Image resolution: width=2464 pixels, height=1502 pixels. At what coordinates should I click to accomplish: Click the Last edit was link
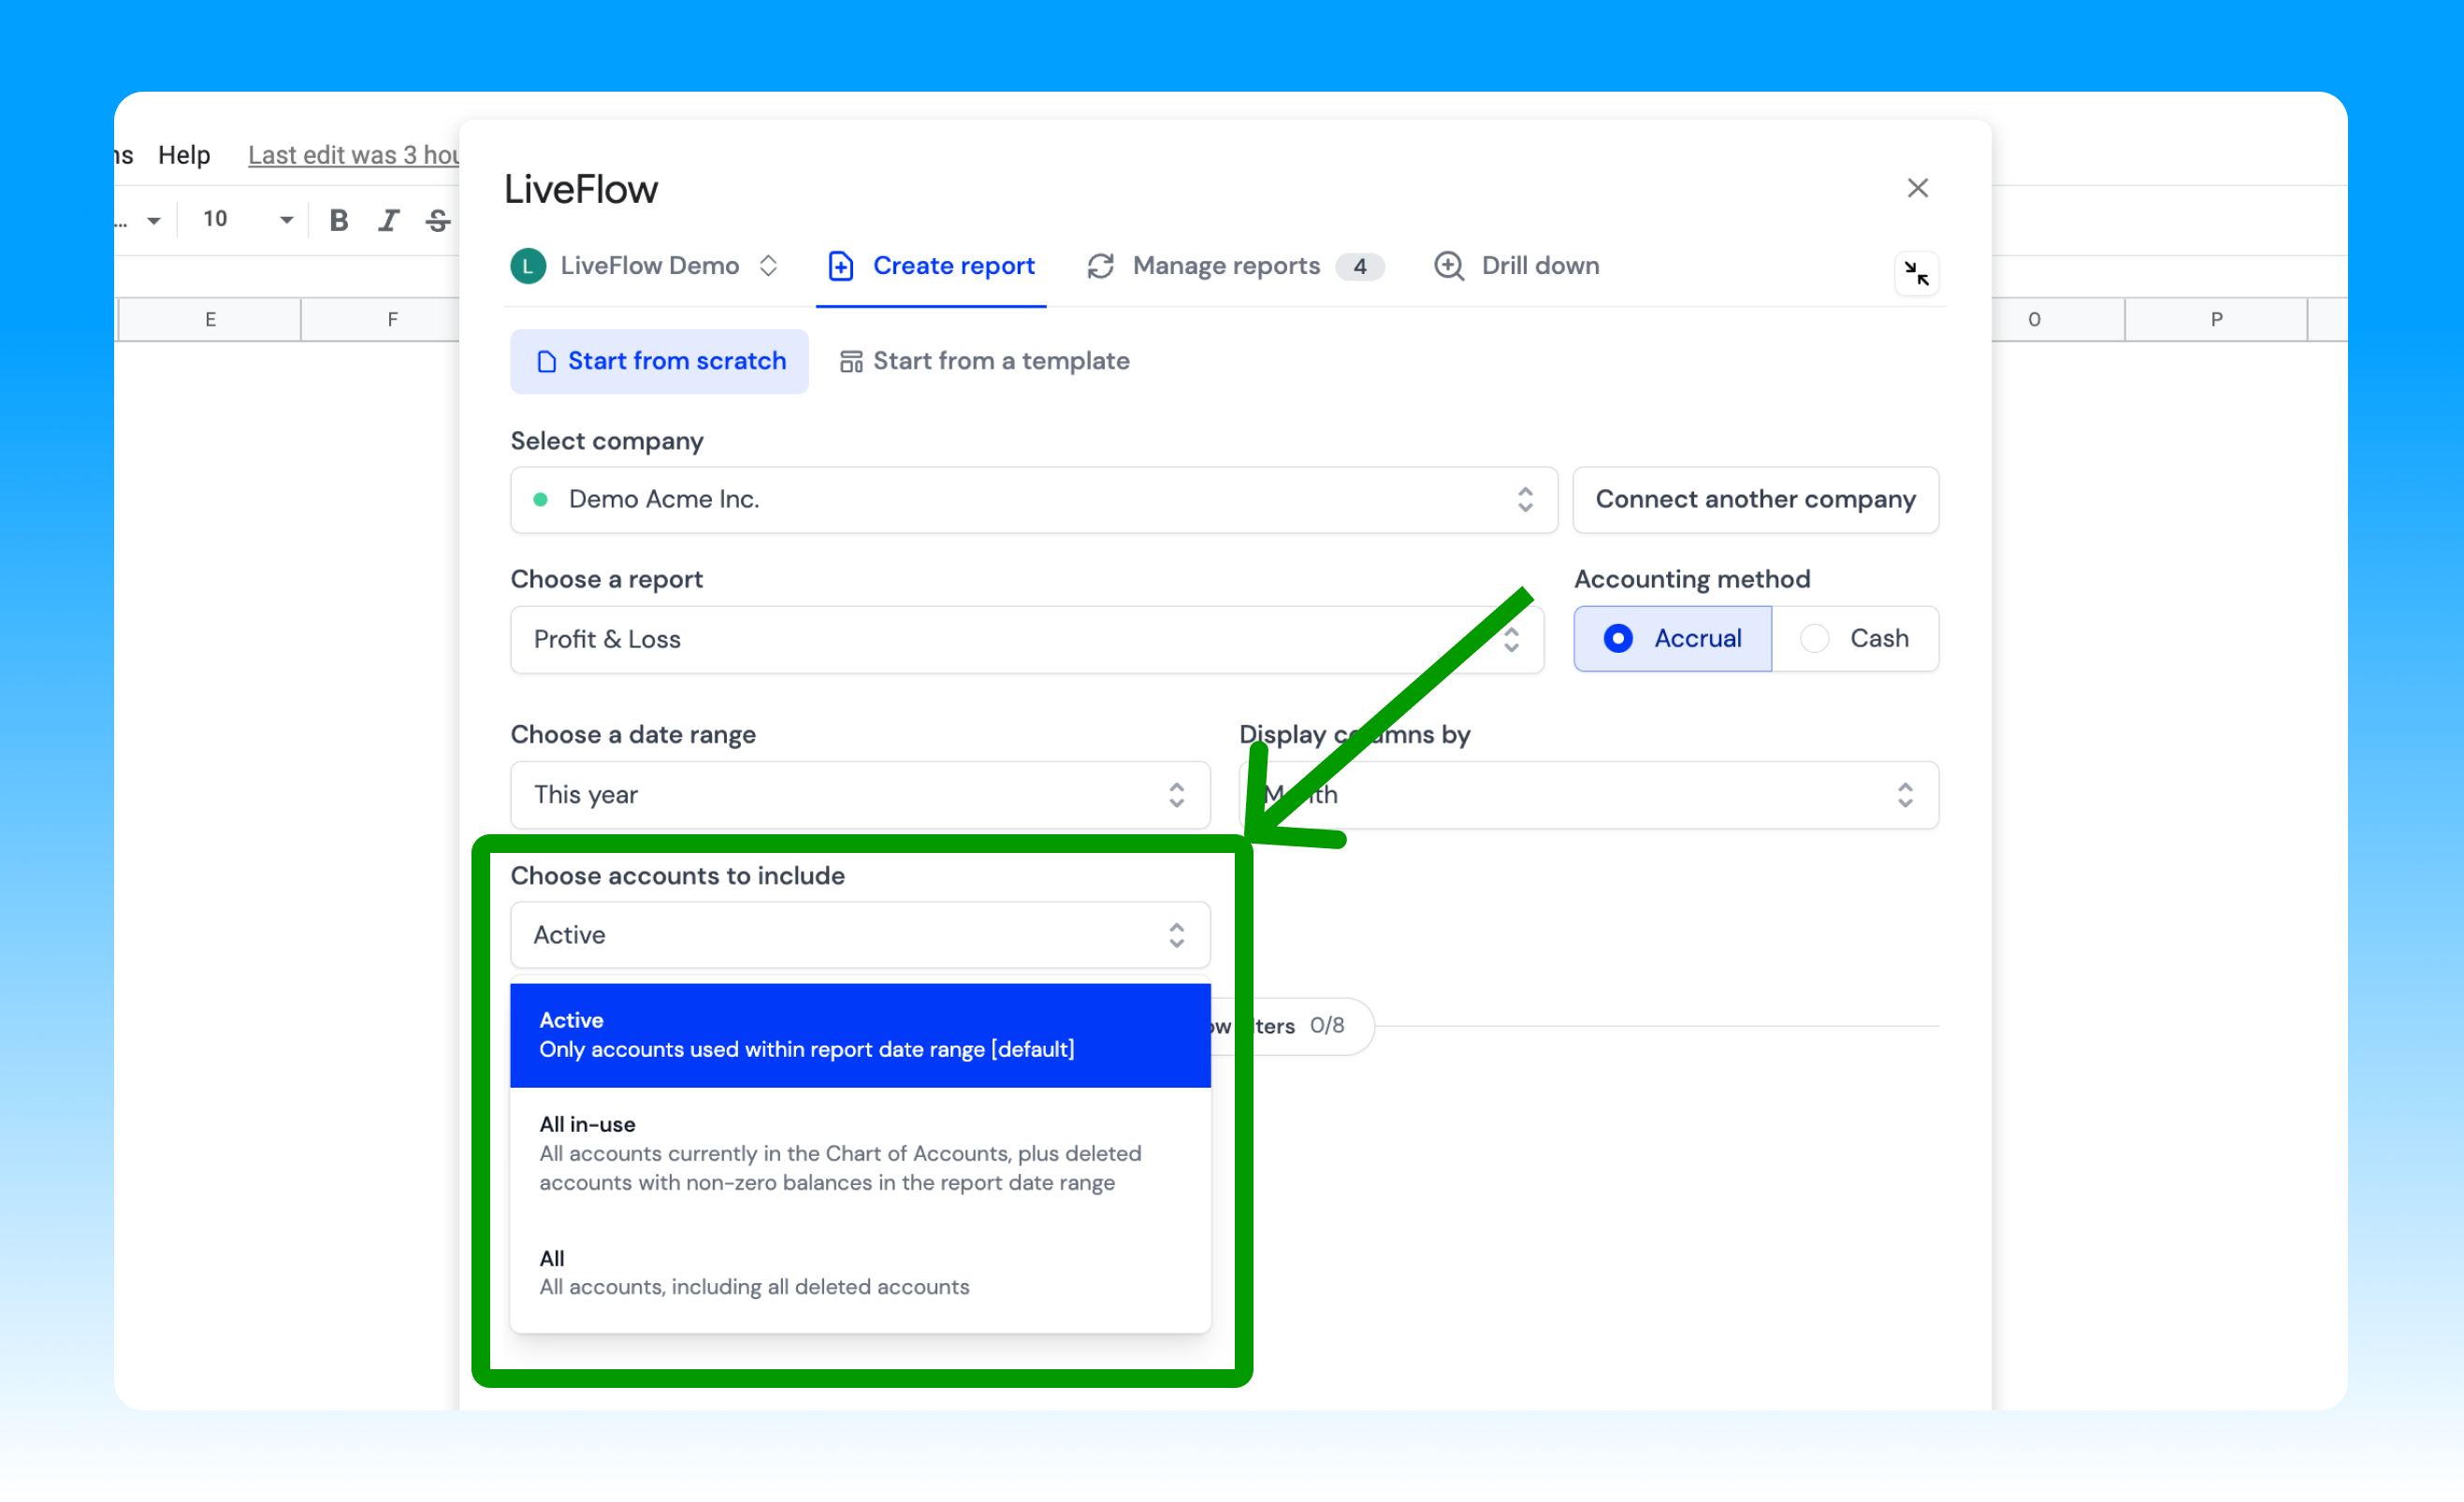pyautogui.click(x=354, y=155)
